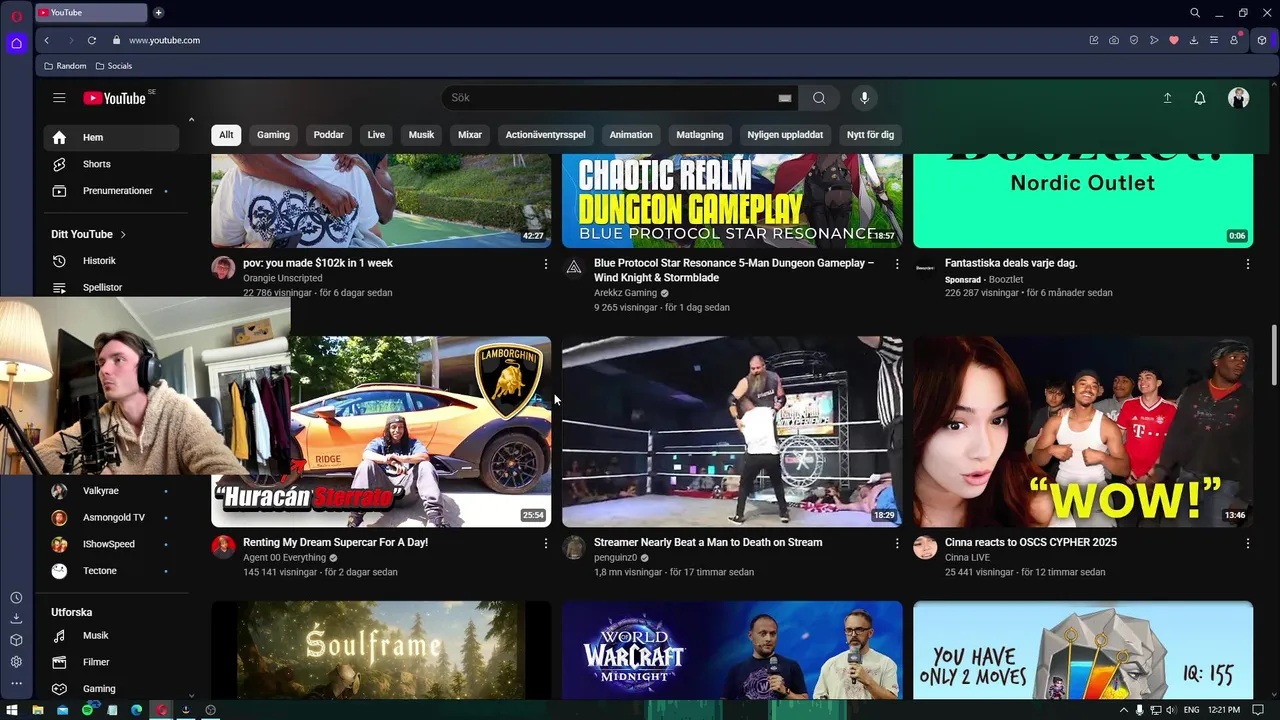Open the create/upload video icon
Viewport: 1280px width, 720px height.
pos(1167,98)
